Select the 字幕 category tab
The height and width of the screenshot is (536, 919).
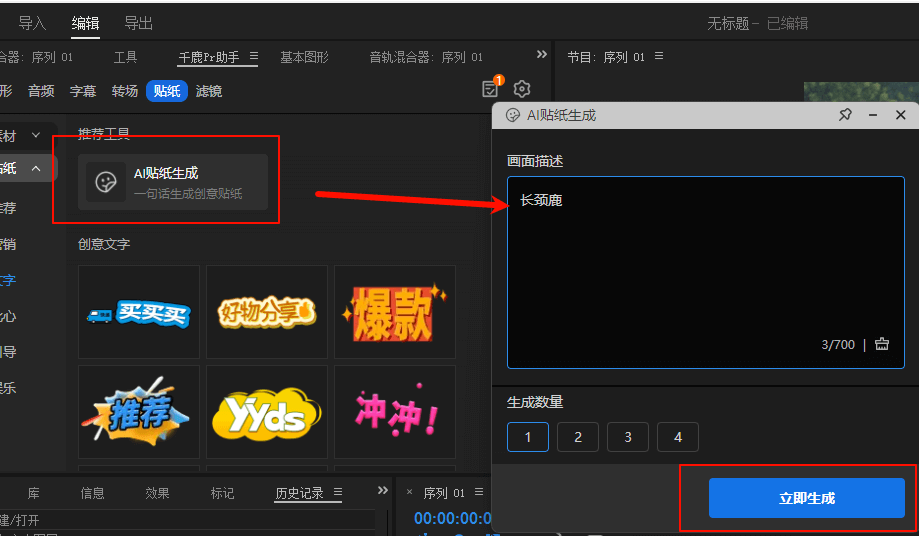83,91
